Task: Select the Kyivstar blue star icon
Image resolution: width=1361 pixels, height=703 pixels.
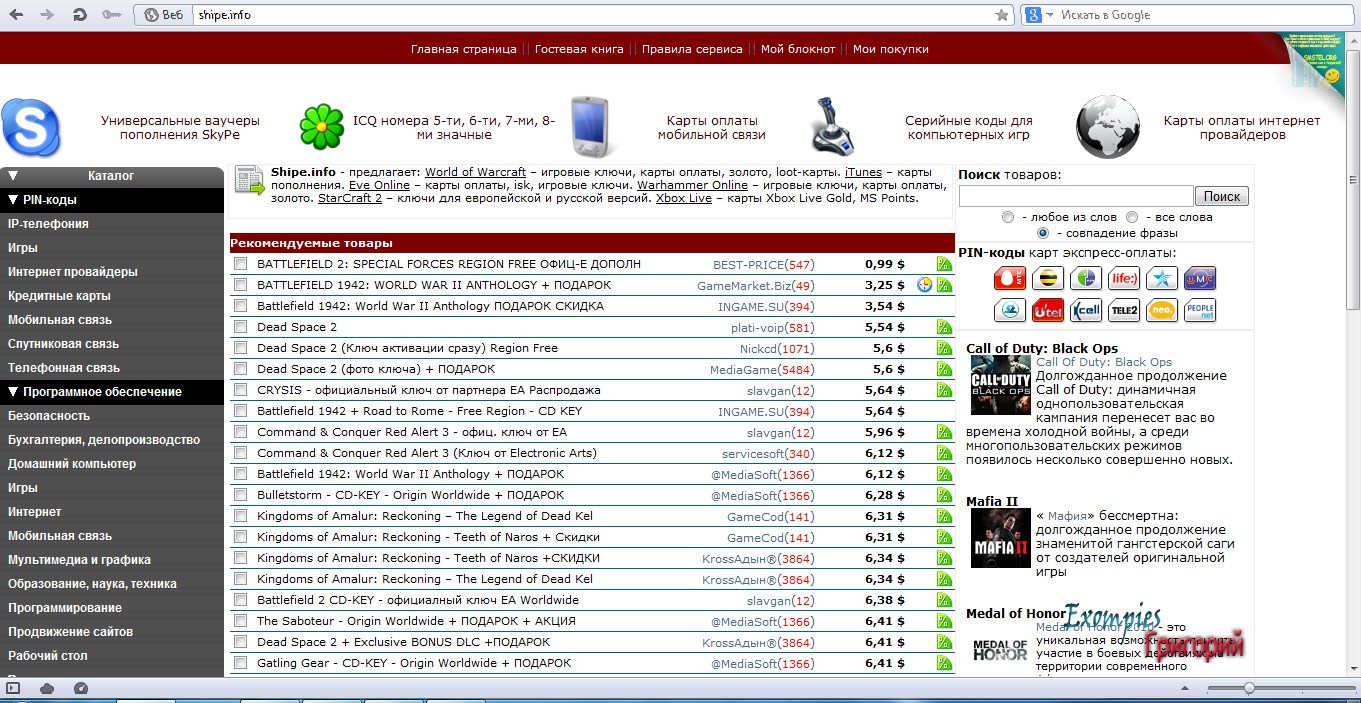Action: pos(1162,278)
